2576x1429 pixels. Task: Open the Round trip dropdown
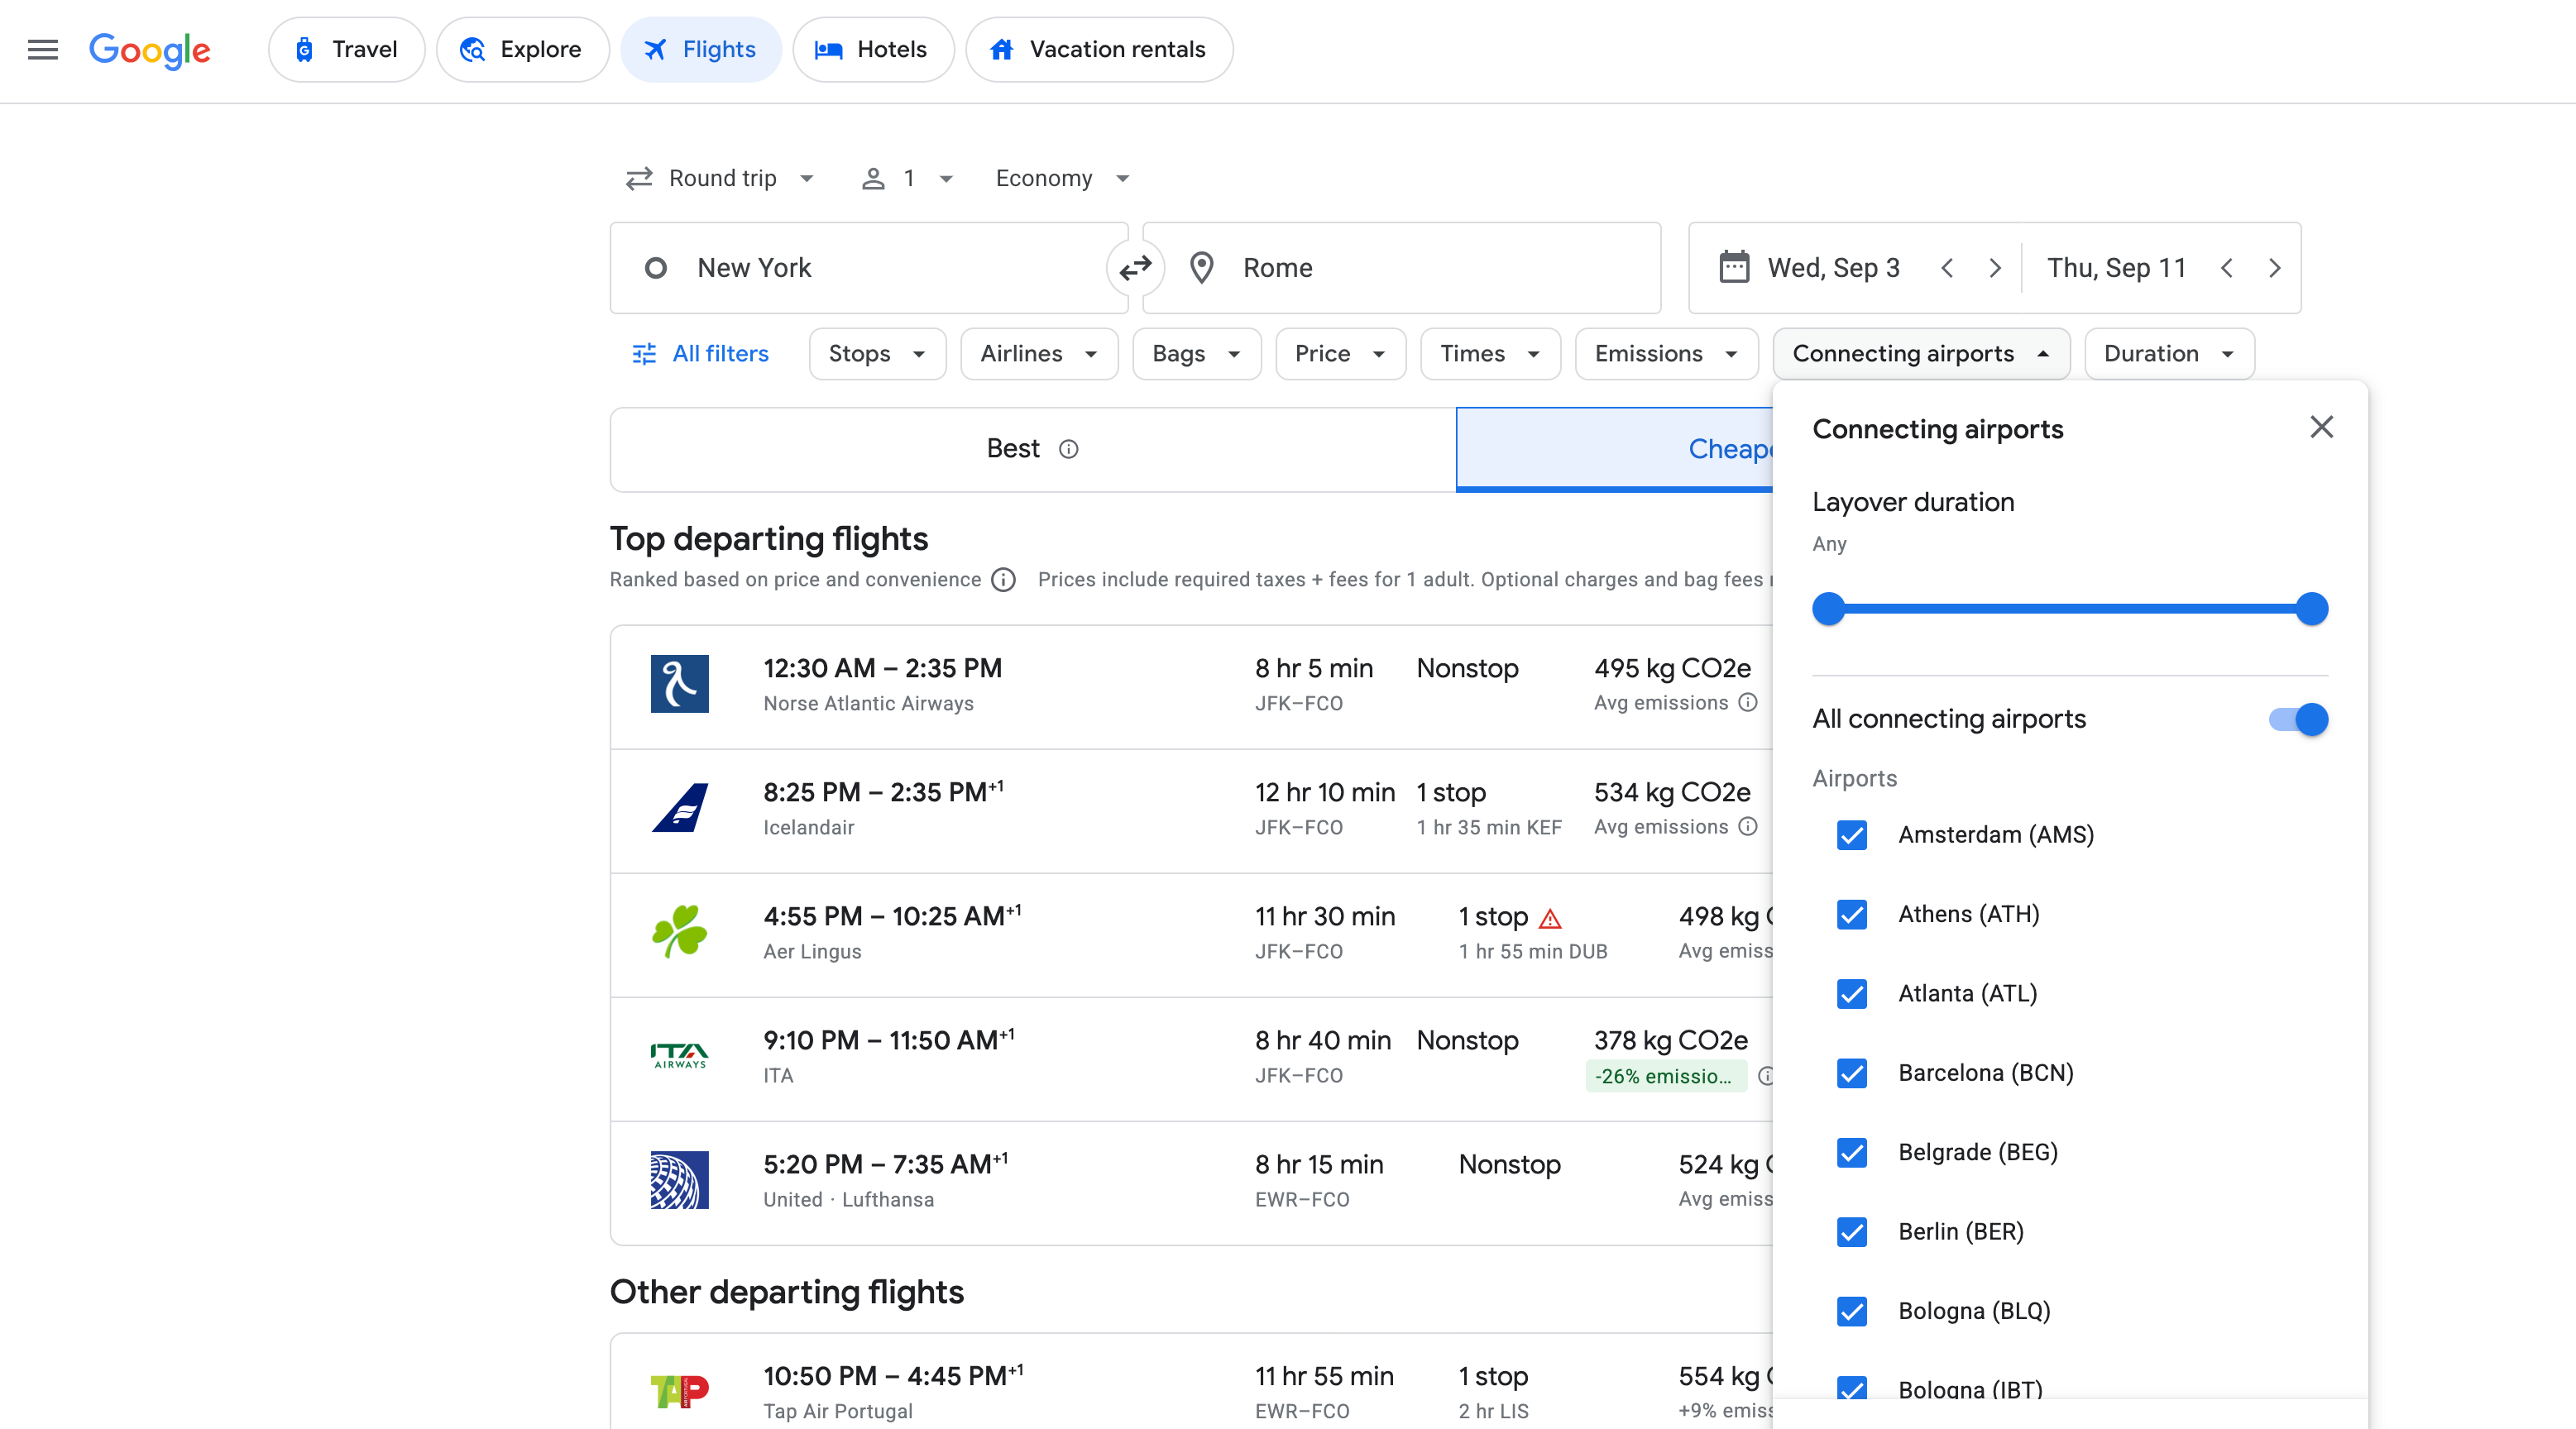[x=720, y=178]
